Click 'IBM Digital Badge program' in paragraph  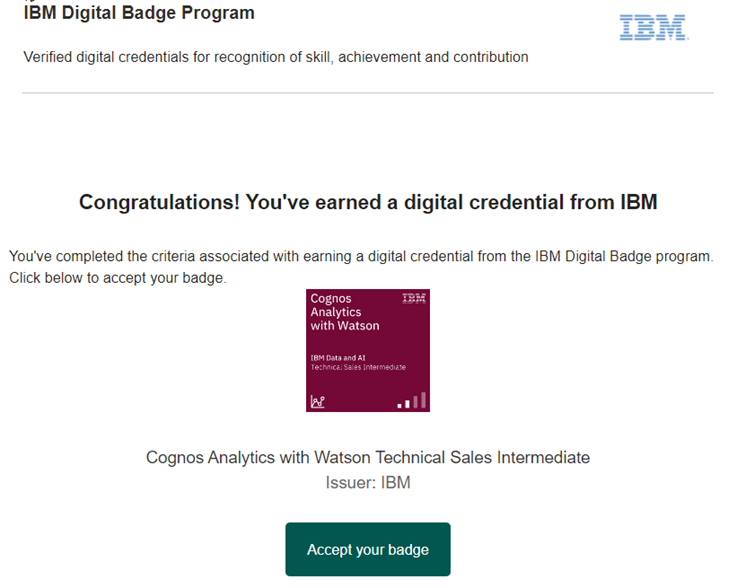point(622,256)
